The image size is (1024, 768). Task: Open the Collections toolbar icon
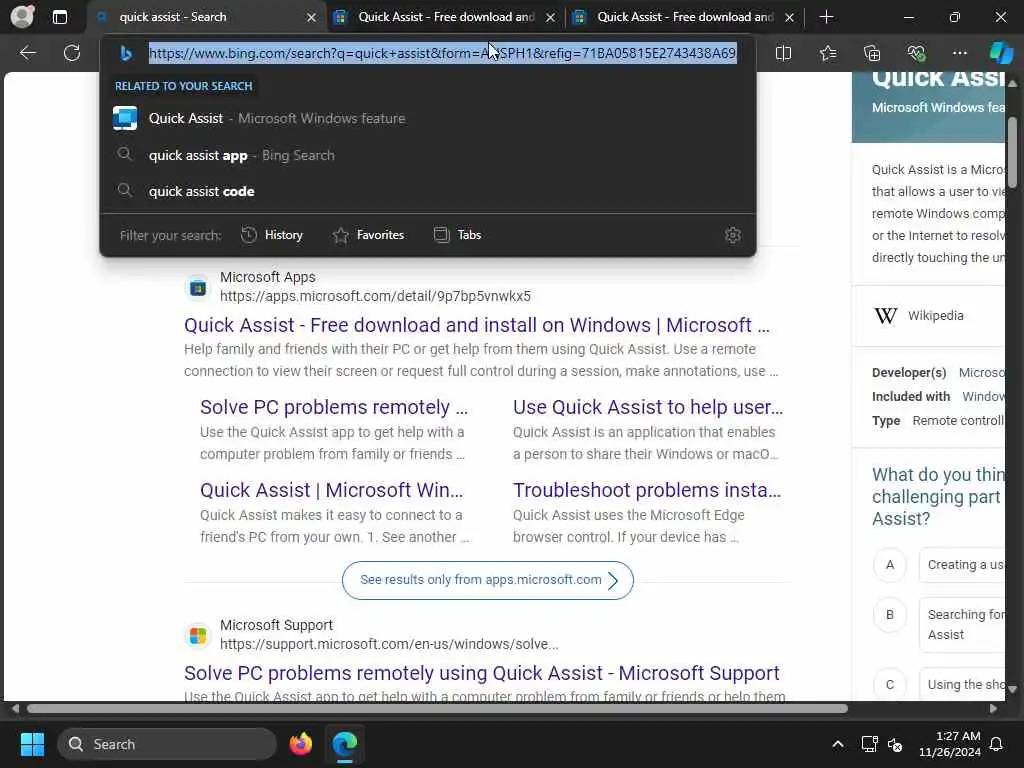[x=872, y=53]
